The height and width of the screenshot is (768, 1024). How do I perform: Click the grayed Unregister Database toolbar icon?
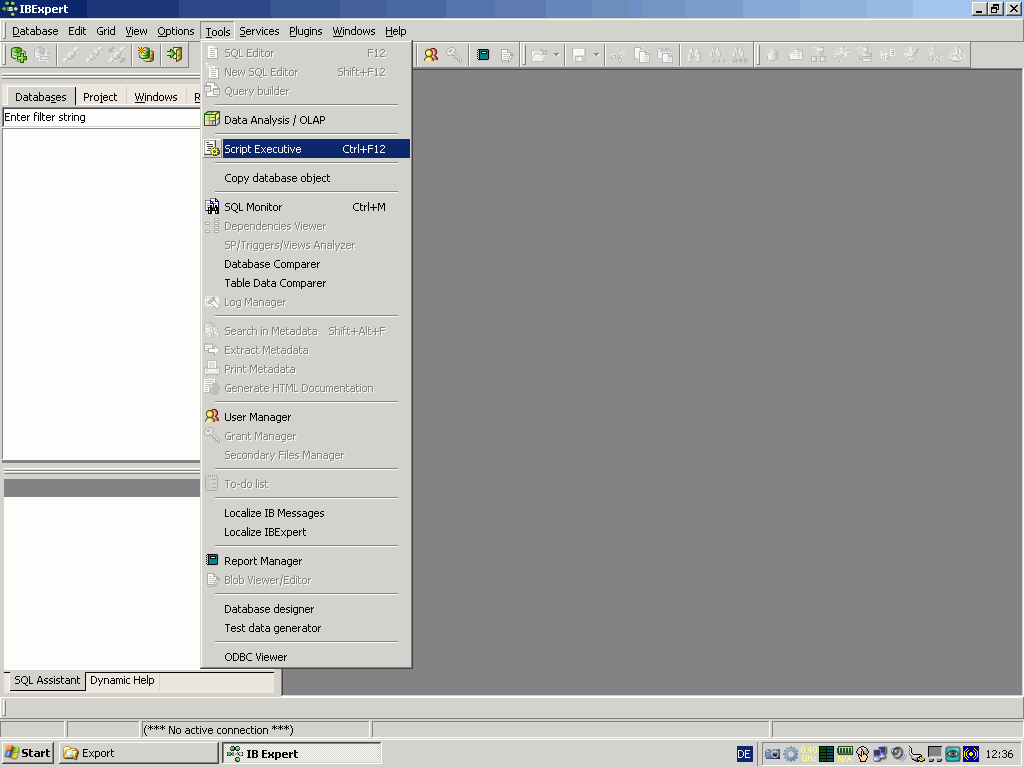coord(42,55)
